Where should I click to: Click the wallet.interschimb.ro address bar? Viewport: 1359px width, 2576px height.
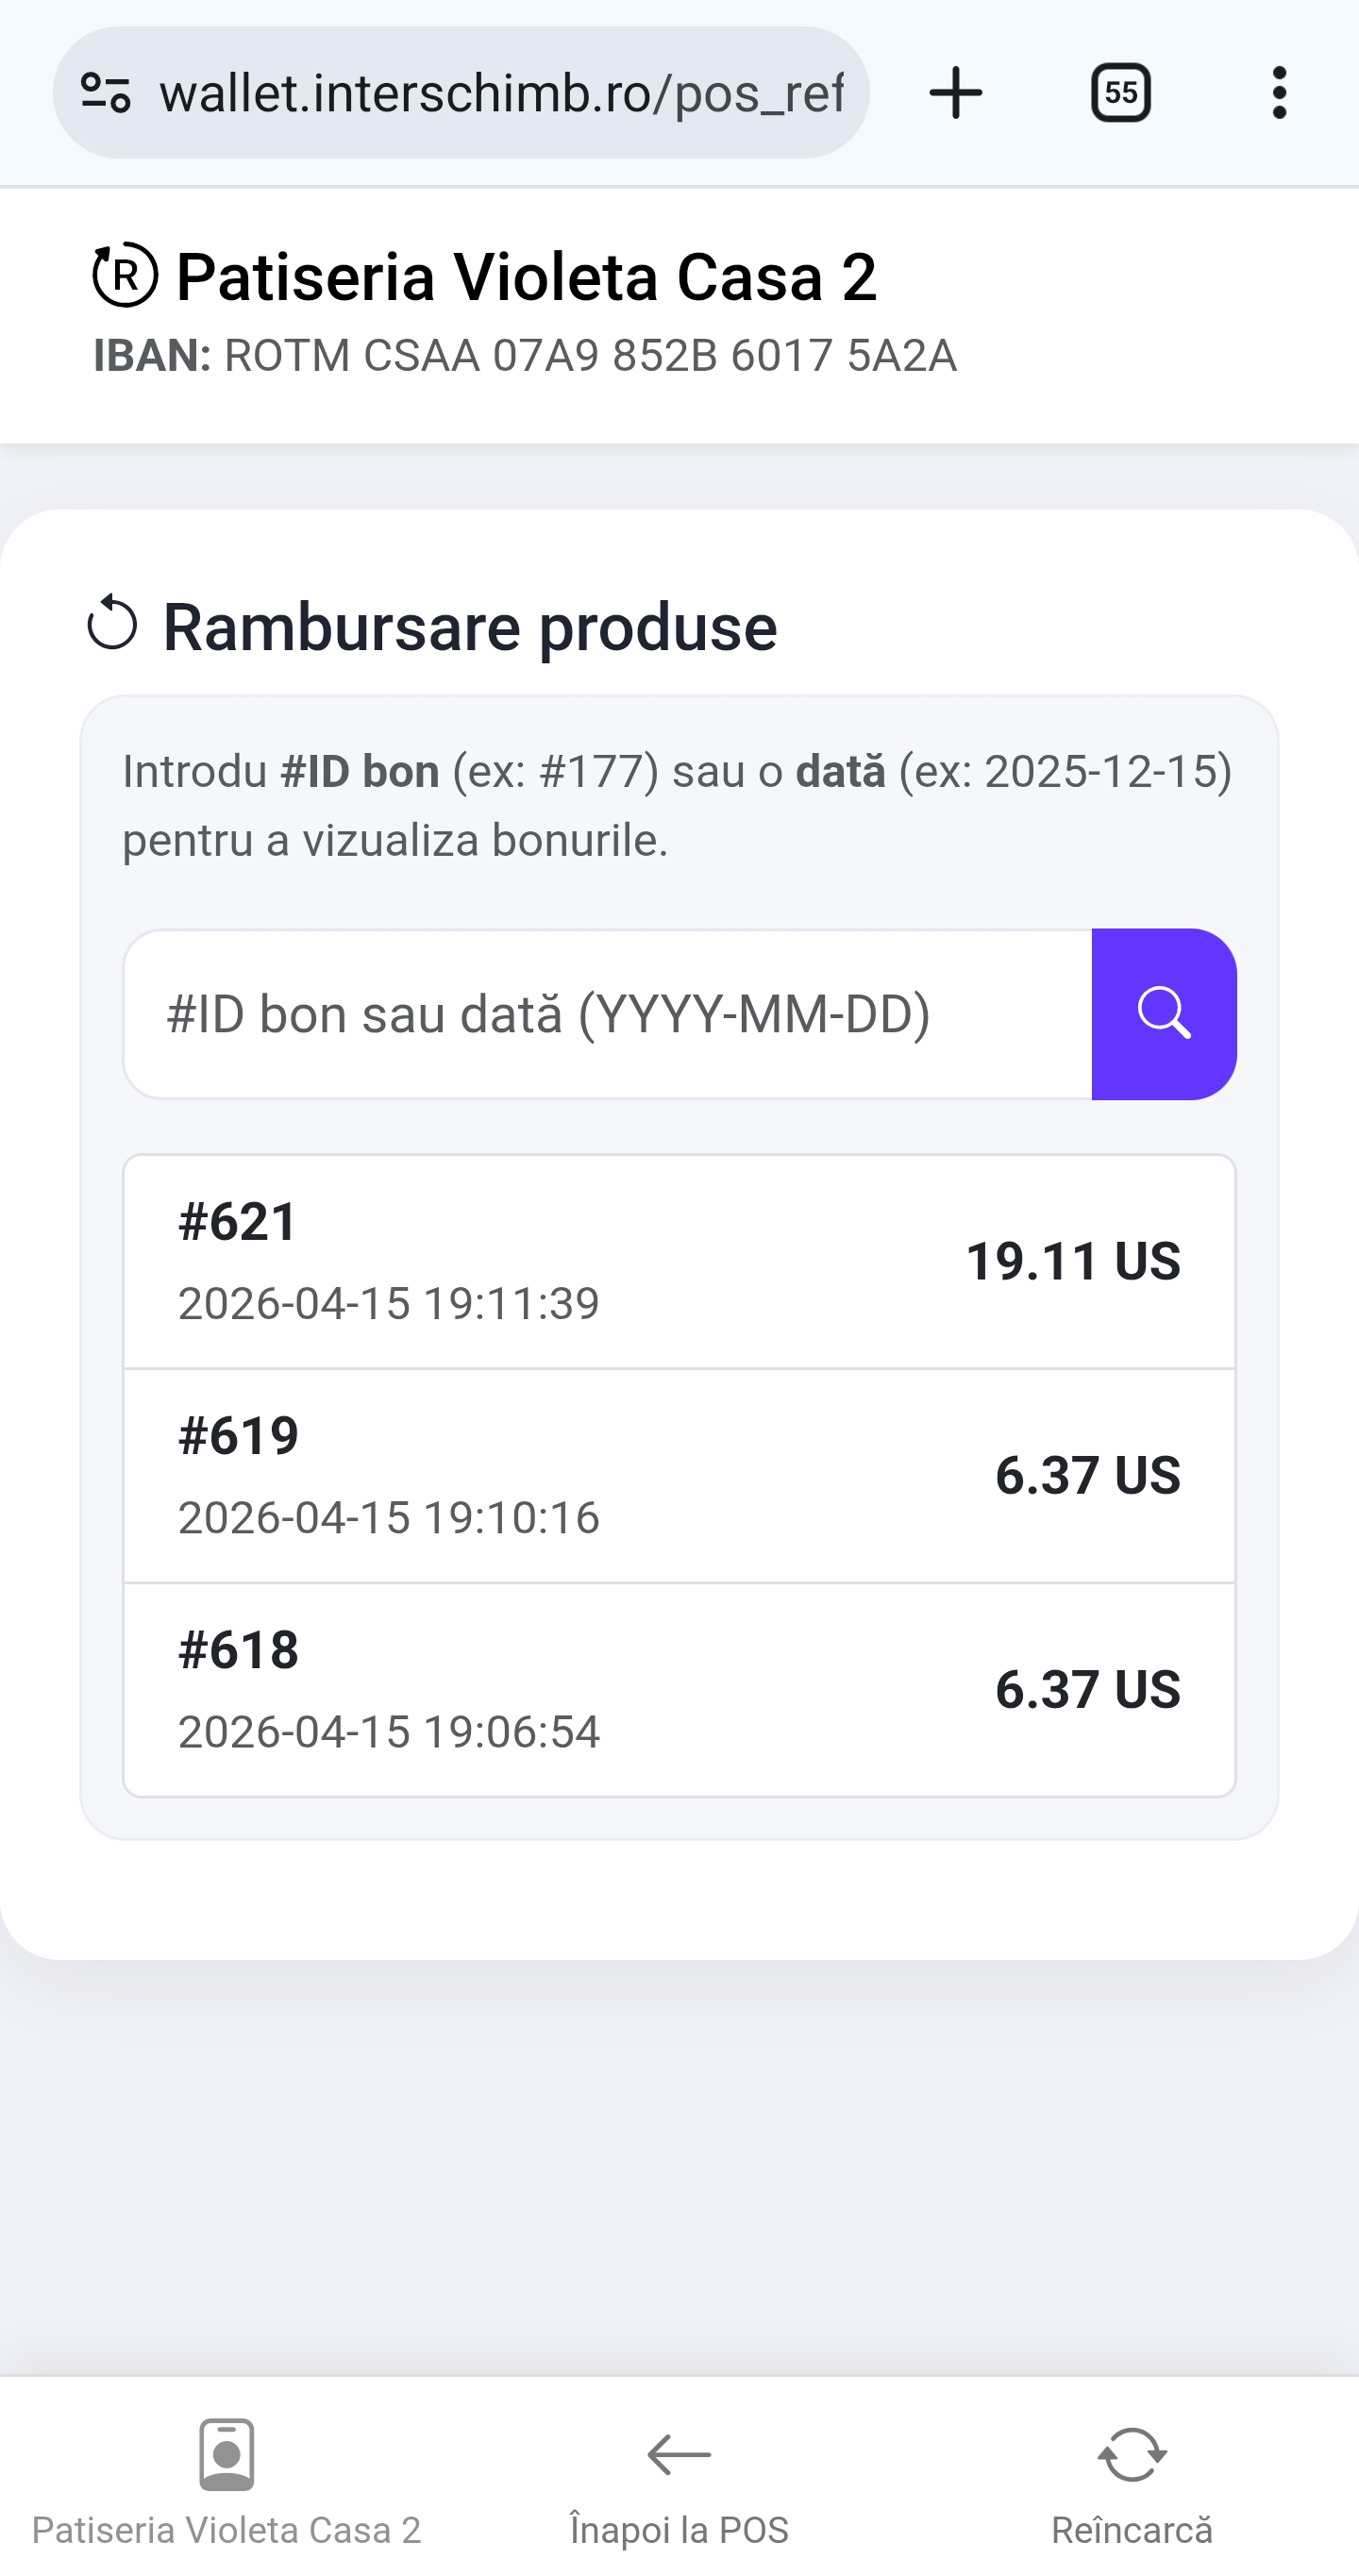(500, 93)
